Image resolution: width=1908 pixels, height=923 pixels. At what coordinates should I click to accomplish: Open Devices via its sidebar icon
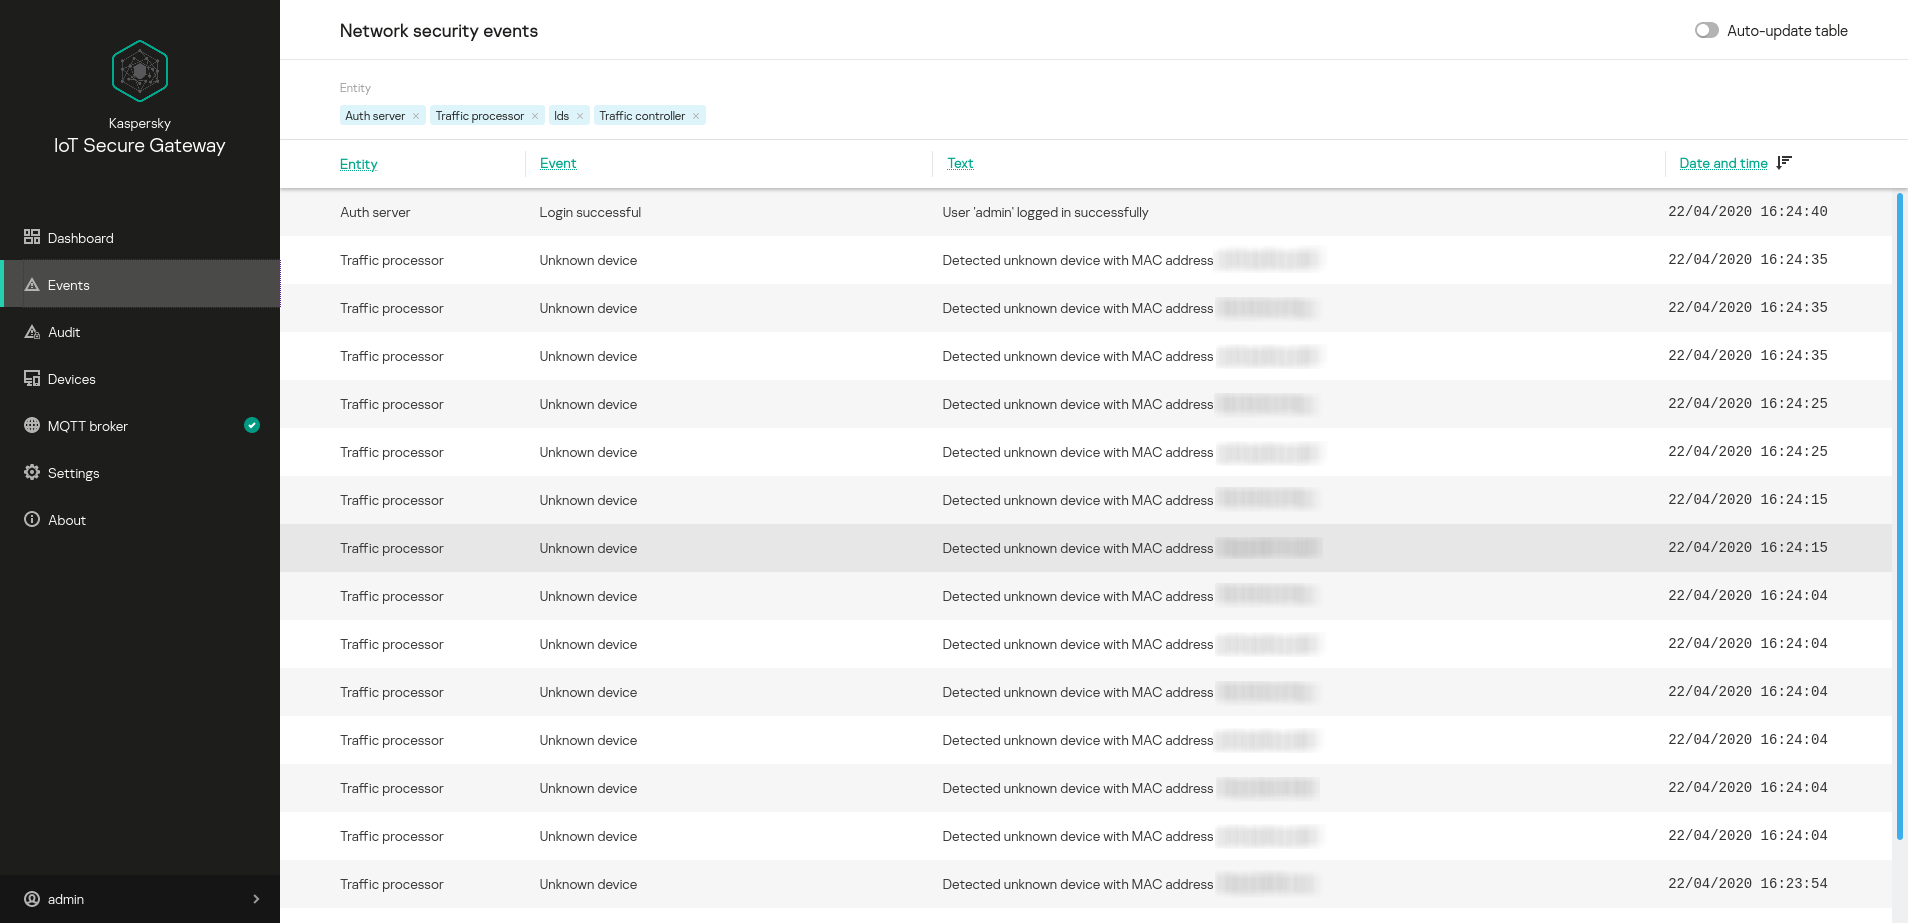coord(32,379)
